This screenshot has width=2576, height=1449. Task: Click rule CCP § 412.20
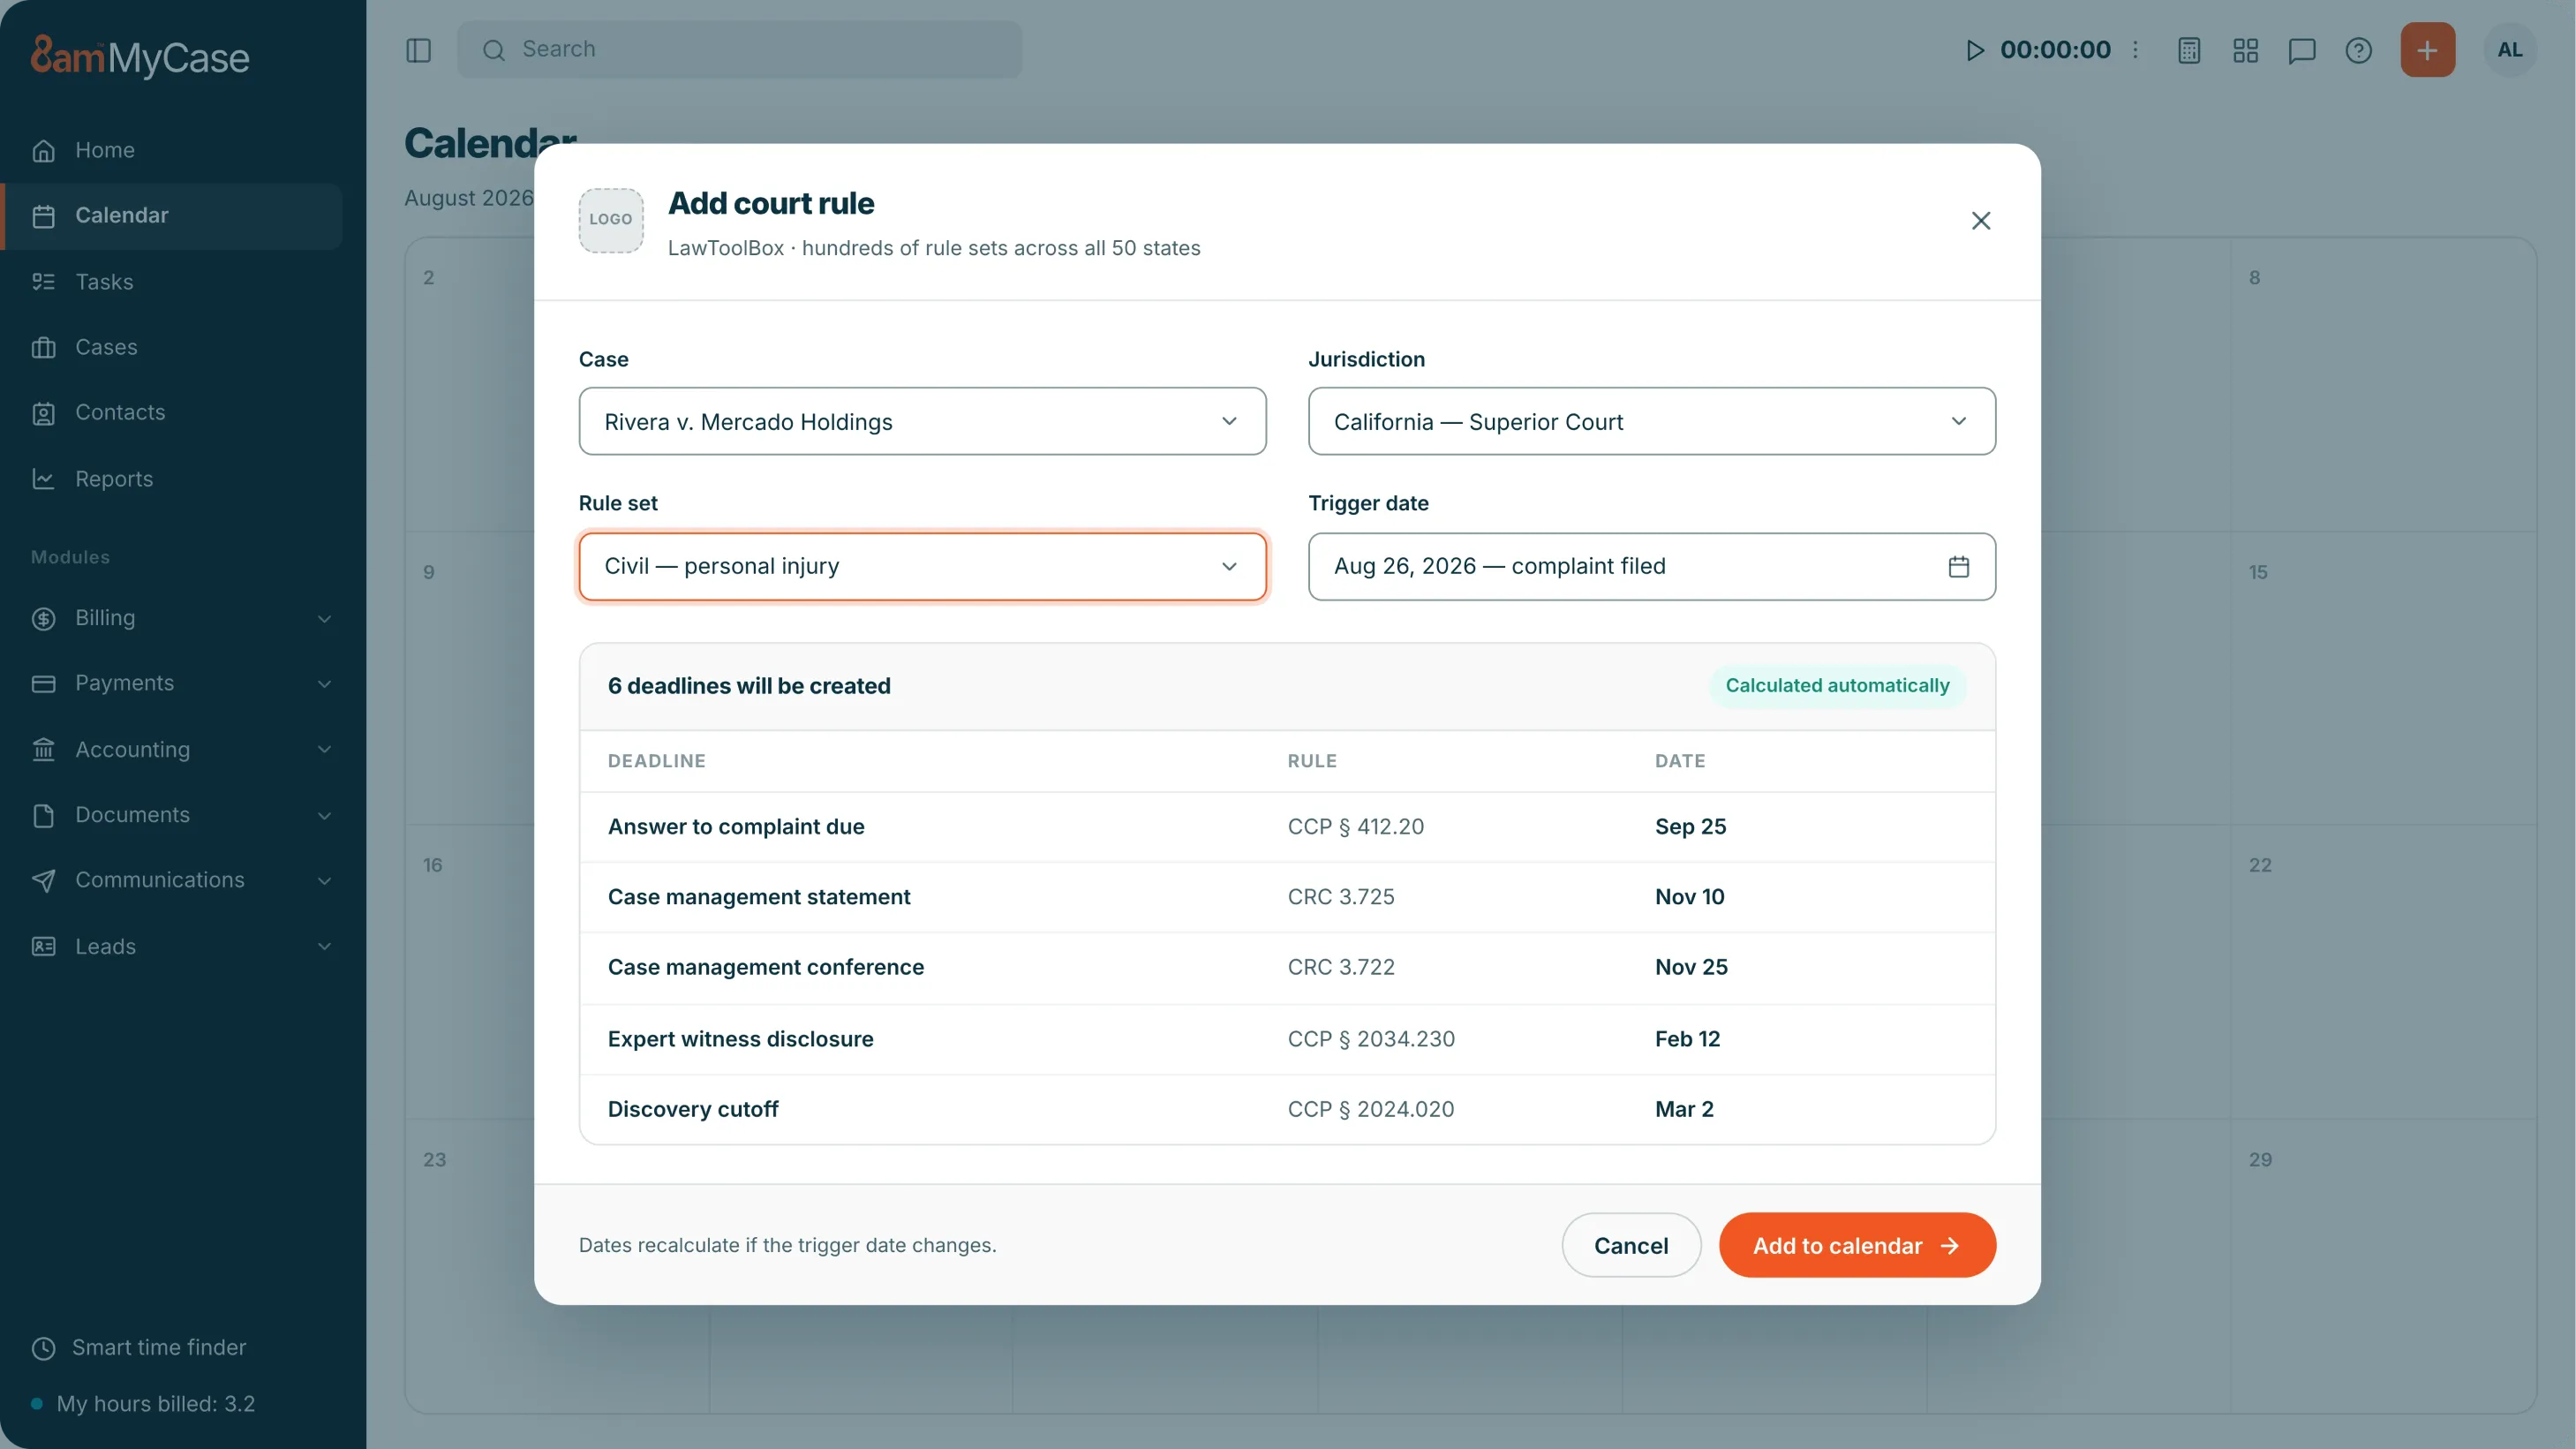point(1356,827)
